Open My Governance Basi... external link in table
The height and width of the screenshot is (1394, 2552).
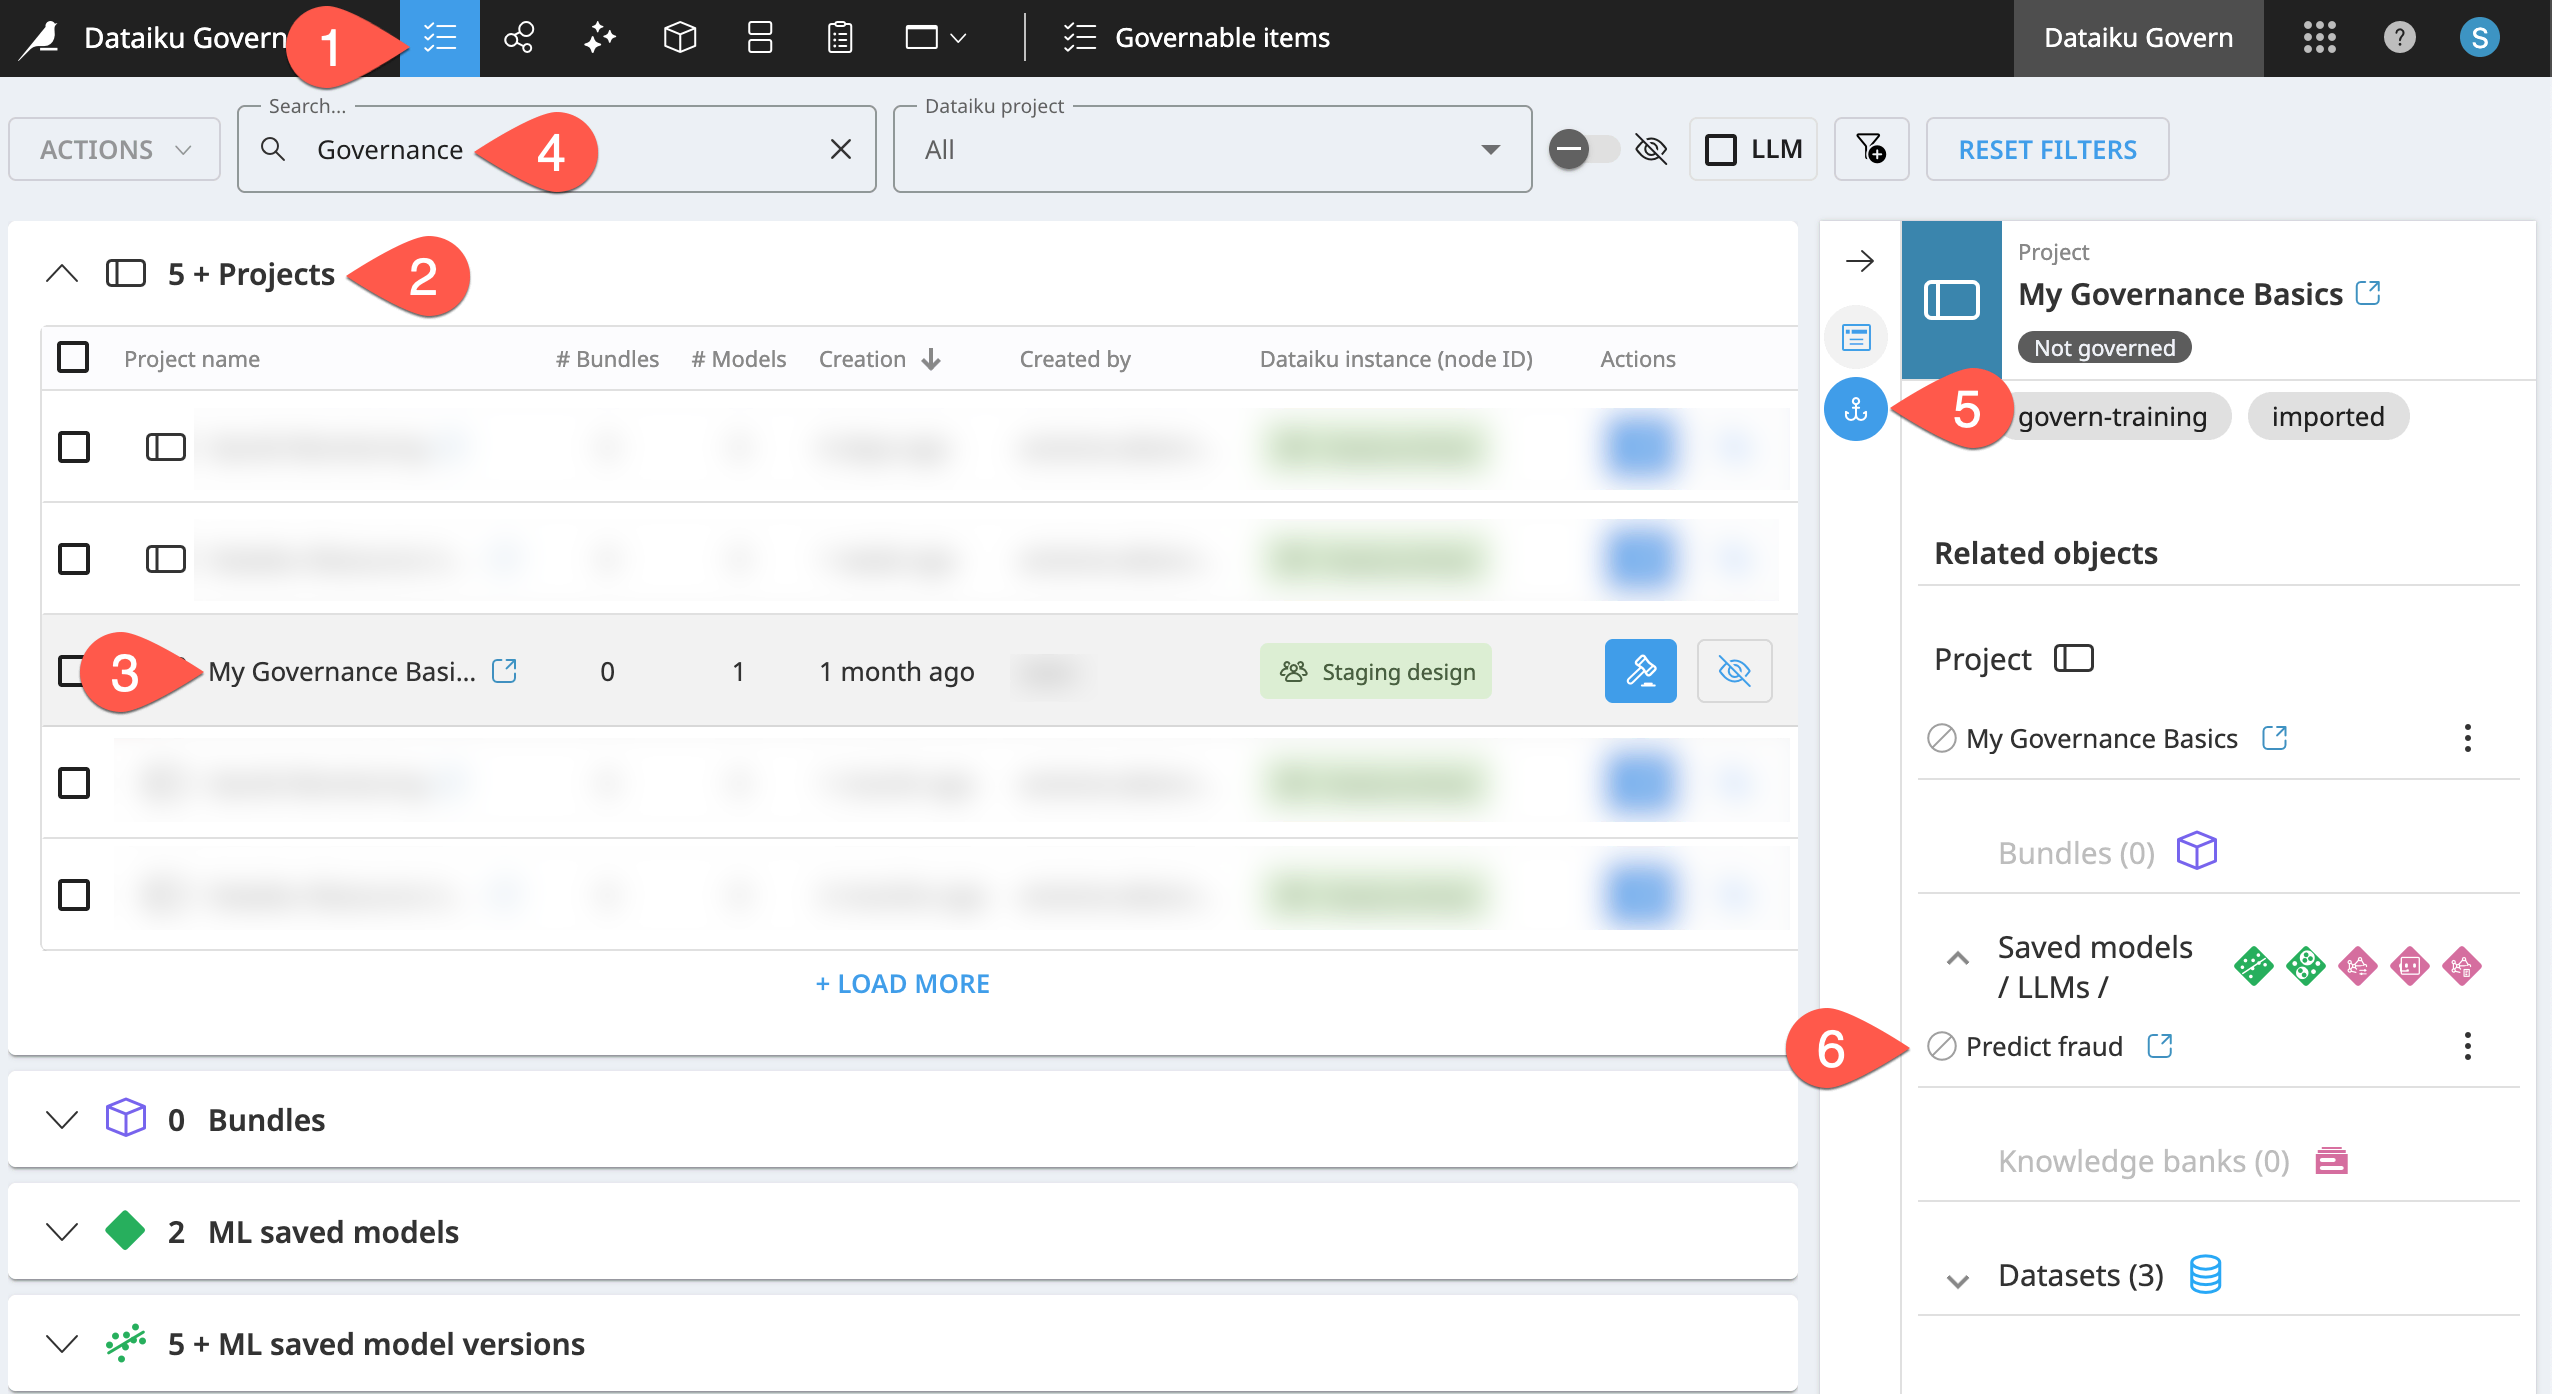point(505,671)
